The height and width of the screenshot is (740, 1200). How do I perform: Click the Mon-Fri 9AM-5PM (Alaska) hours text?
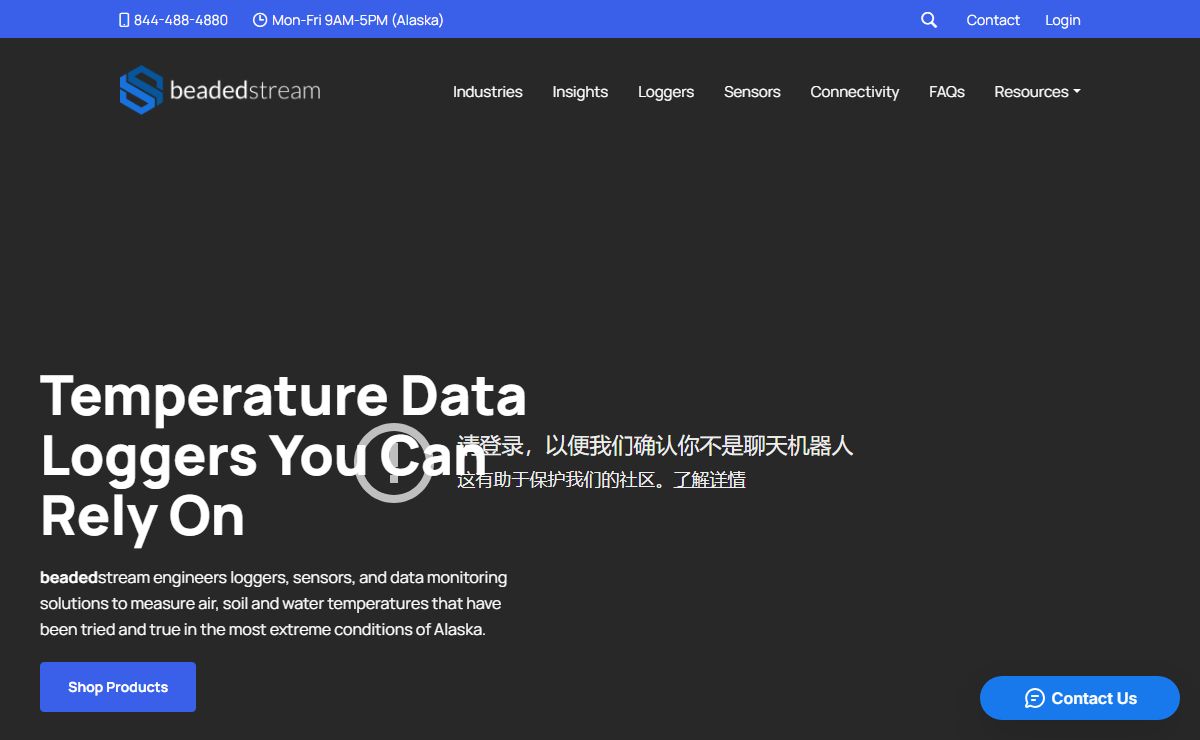(358, 20)
